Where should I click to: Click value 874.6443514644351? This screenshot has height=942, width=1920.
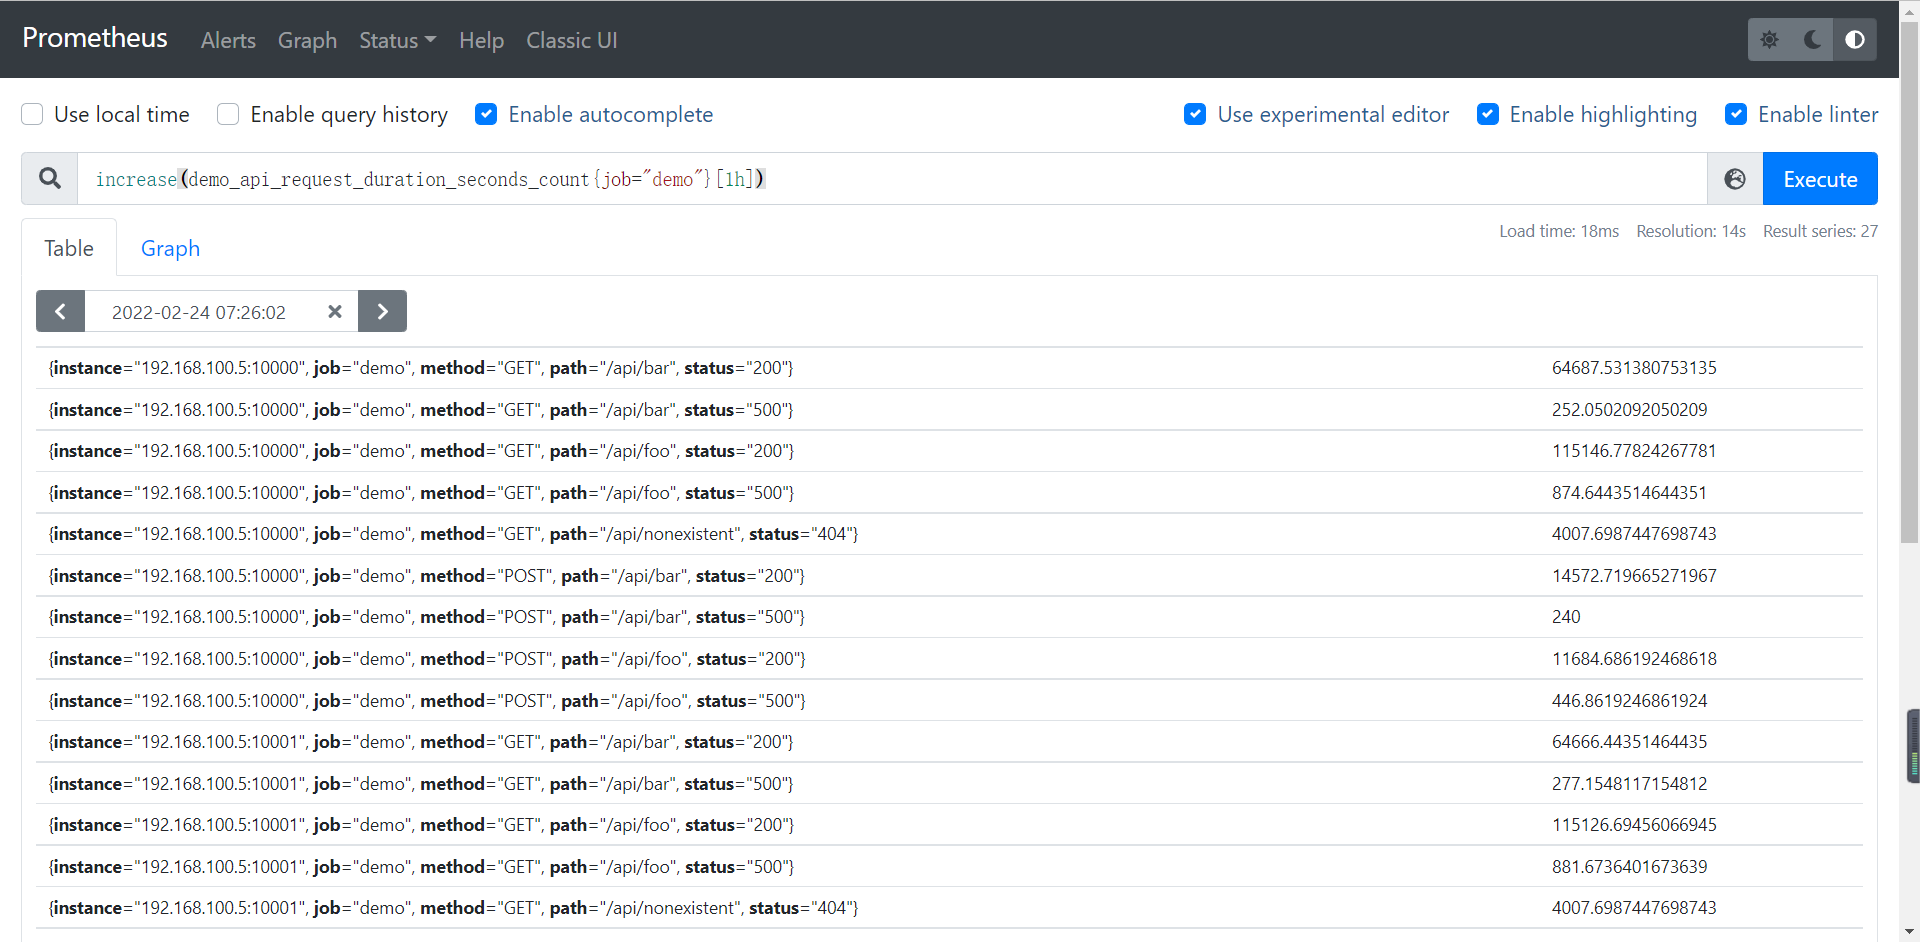coord(1629,493)
